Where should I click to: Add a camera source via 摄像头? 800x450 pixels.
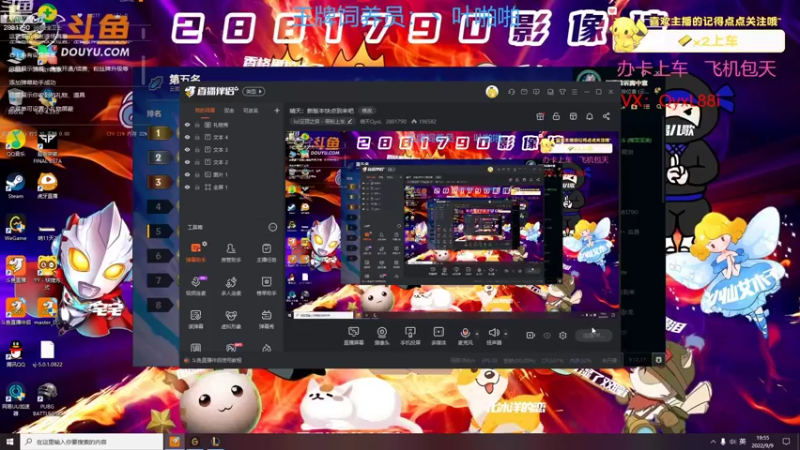point(382,336)
